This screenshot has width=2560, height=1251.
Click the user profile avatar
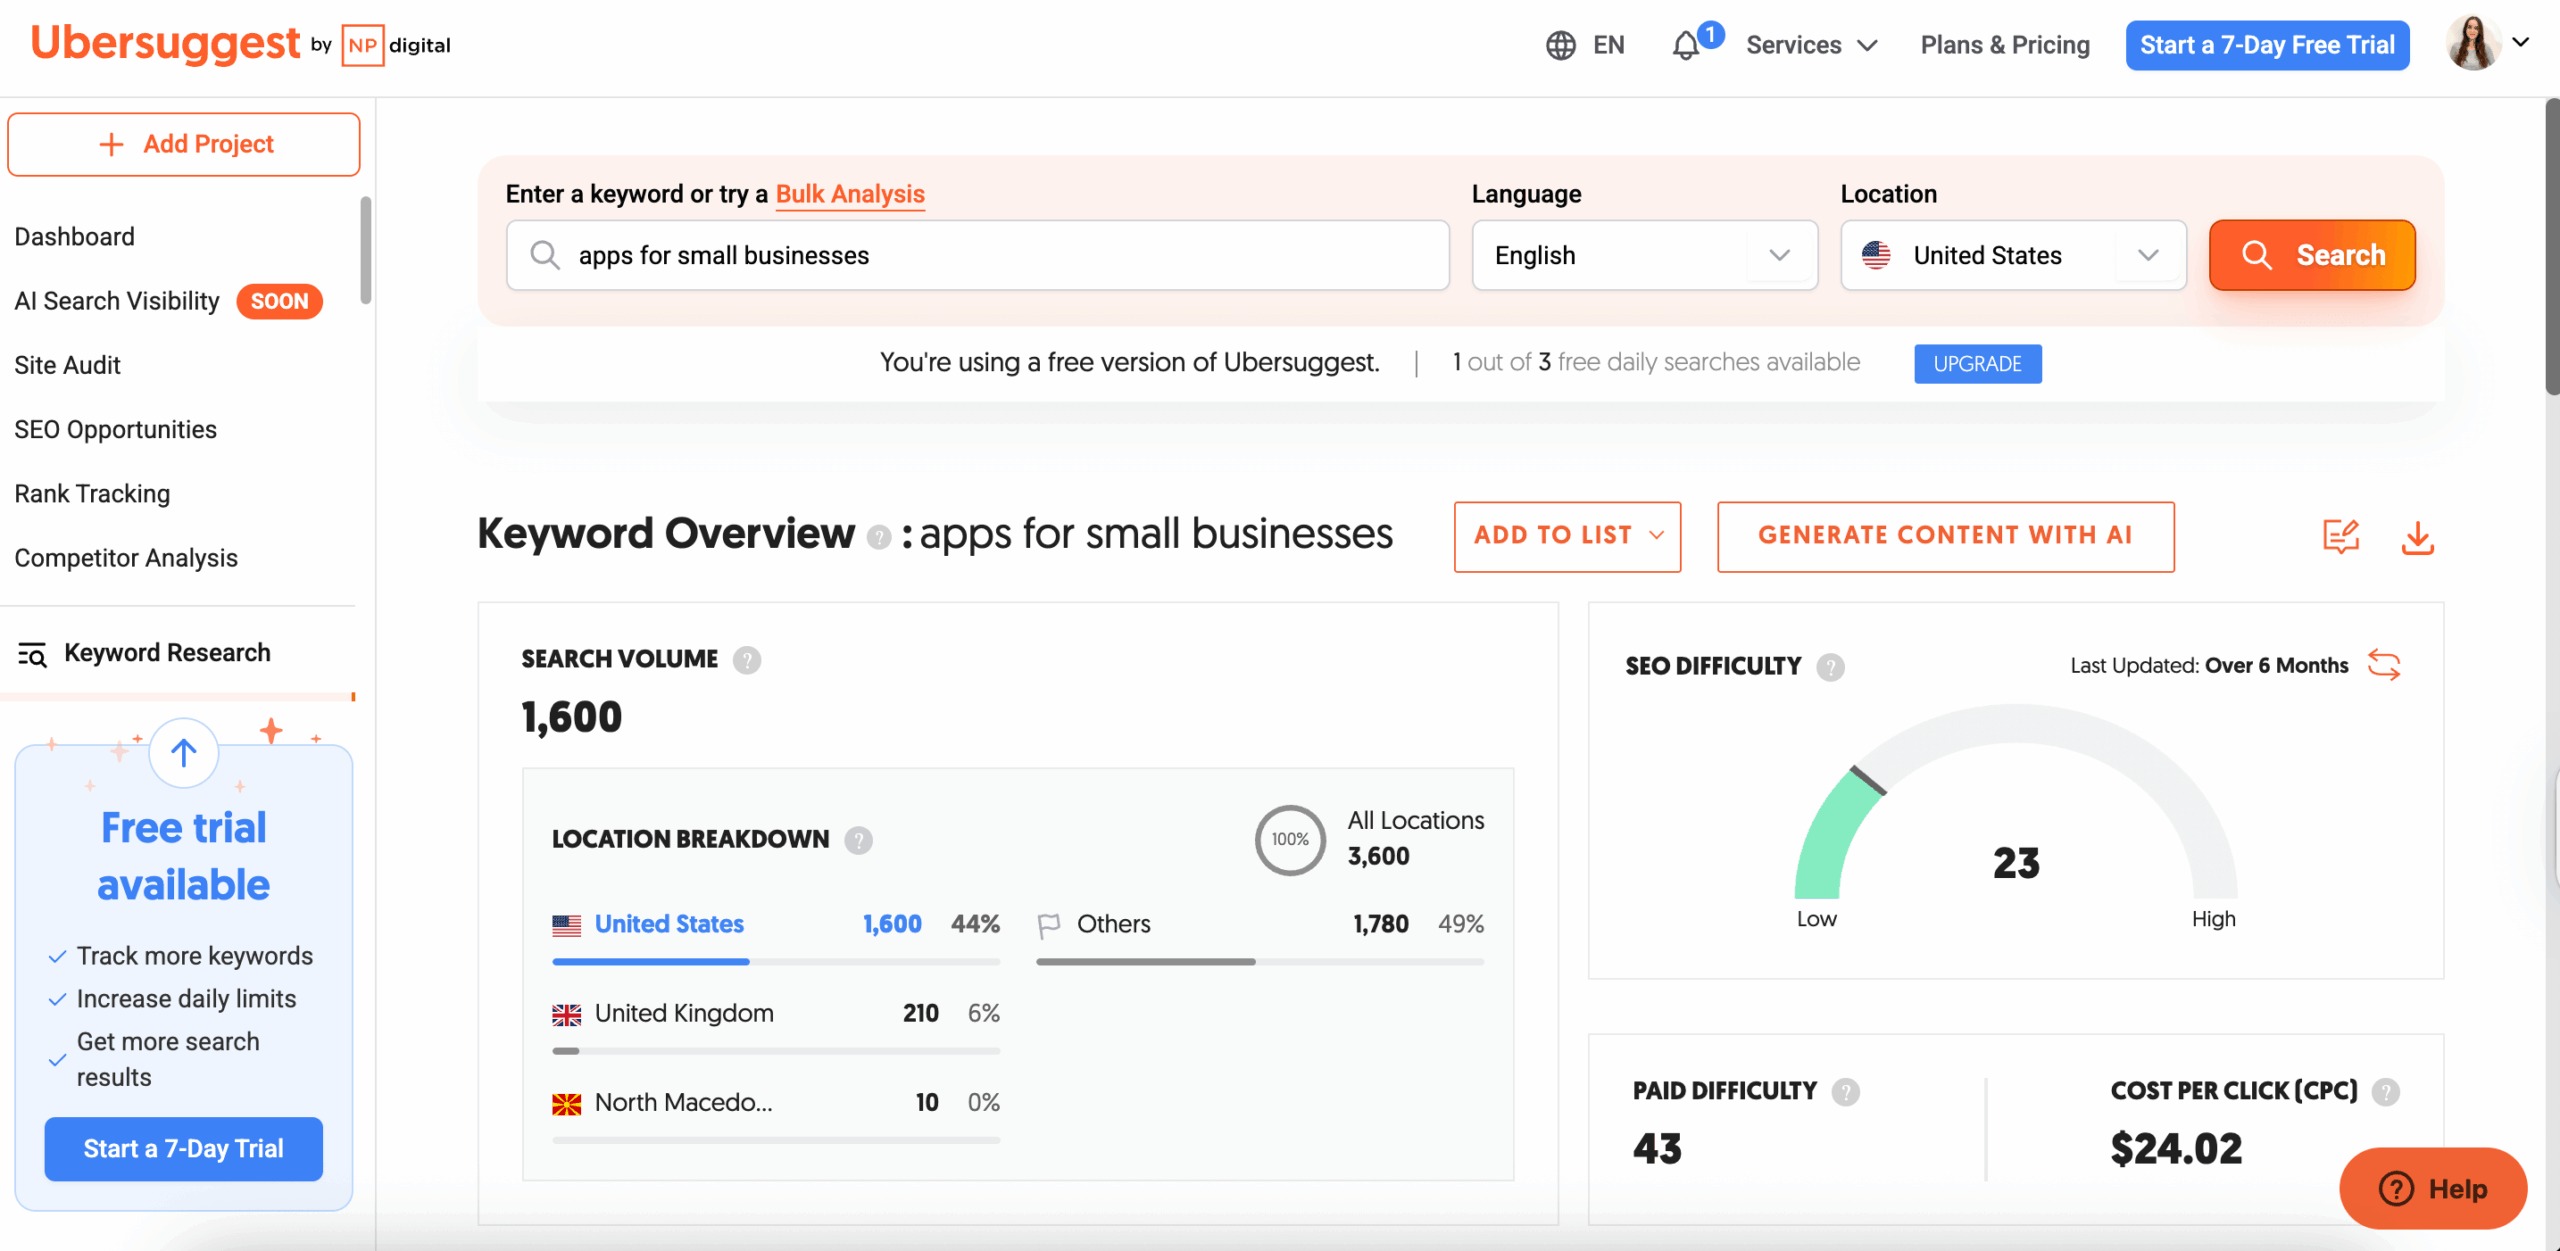pyautogui.click(x=2473, y=43)
